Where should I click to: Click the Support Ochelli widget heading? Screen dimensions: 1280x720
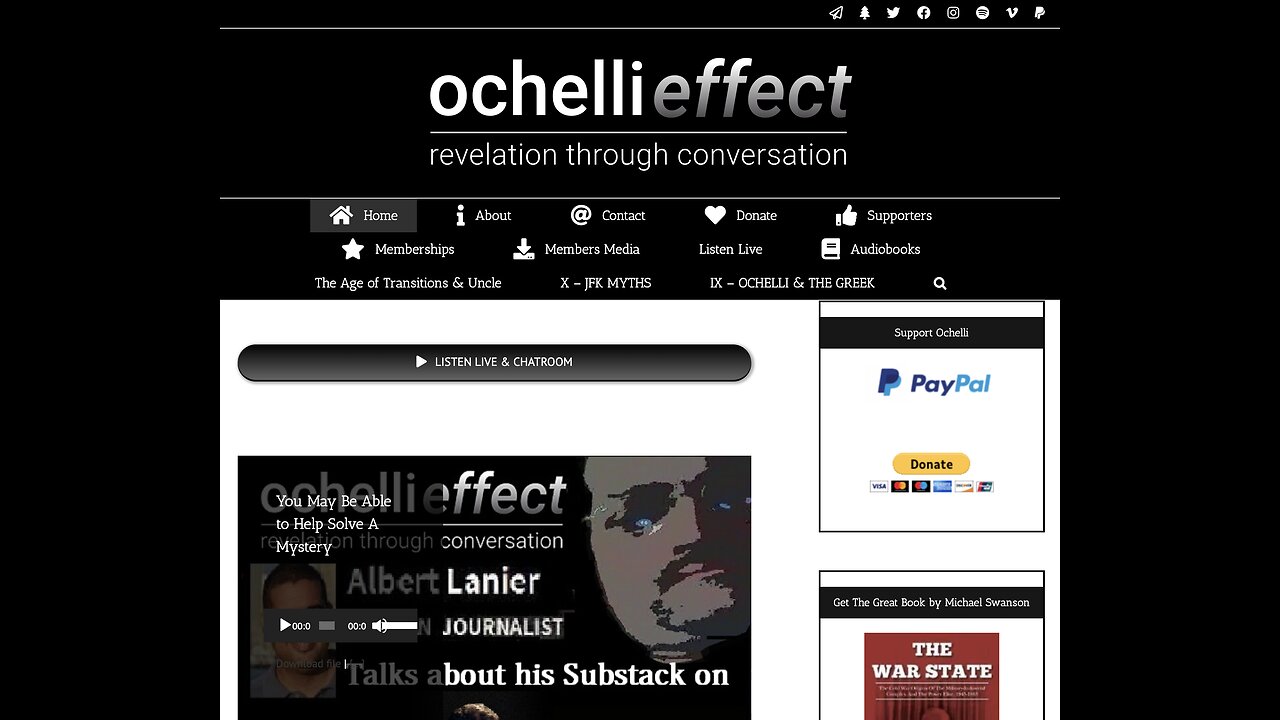coord(931,333)
